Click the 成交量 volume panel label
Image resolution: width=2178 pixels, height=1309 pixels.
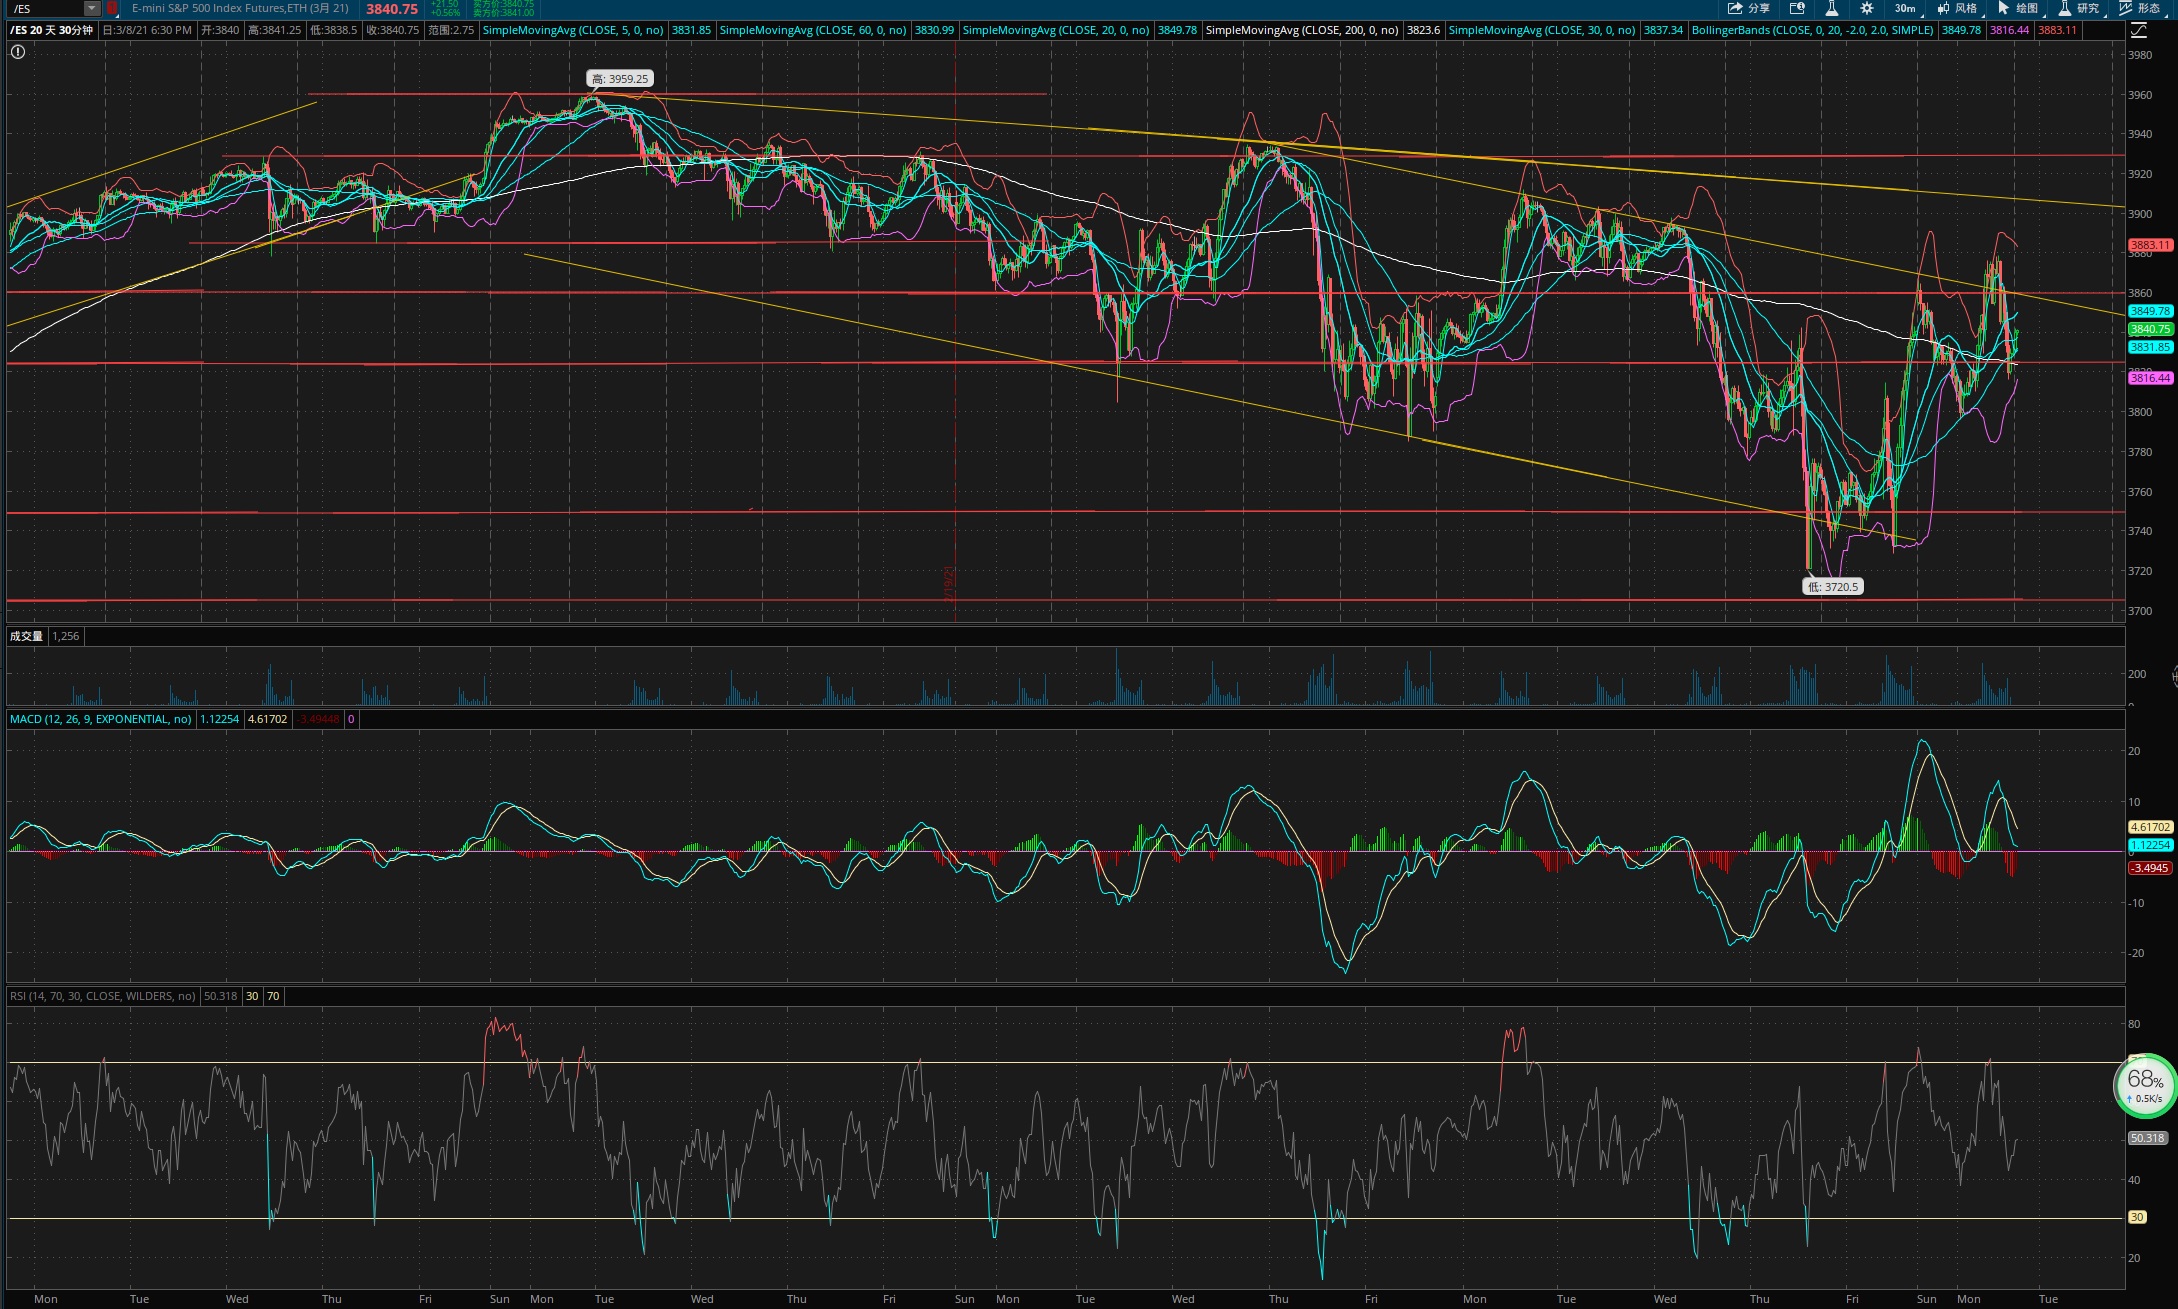(26, 636)
